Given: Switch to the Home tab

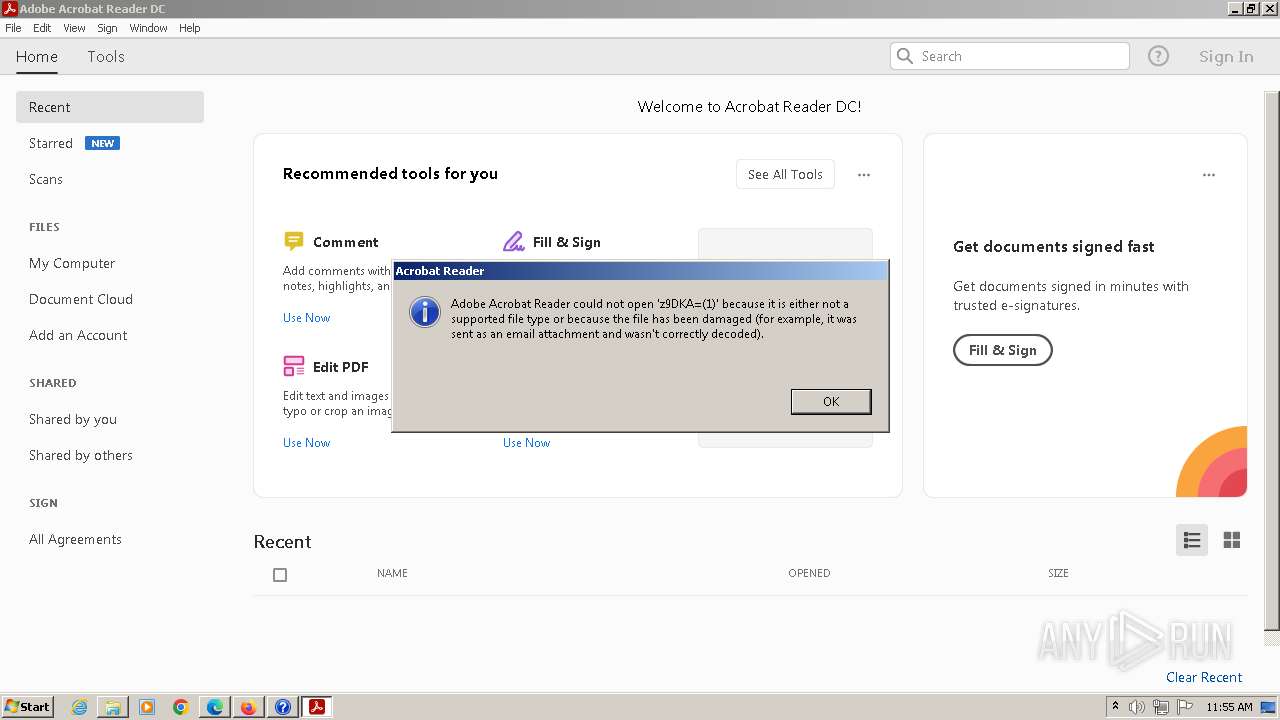Looking at the screenshot, I should [37, 57].
